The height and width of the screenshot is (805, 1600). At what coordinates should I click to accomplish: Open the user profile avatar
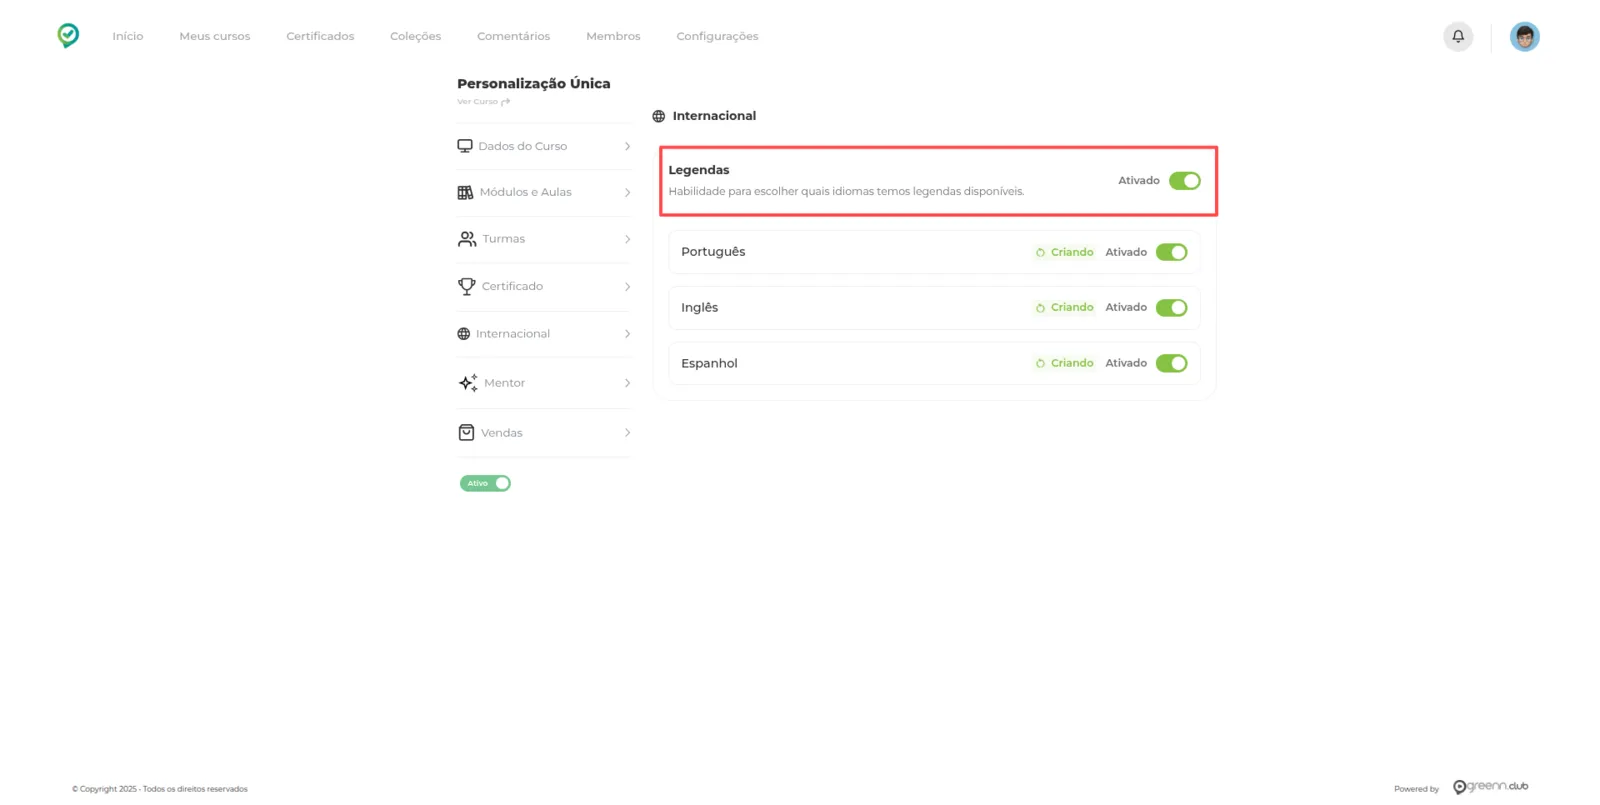coord(1524,37)
